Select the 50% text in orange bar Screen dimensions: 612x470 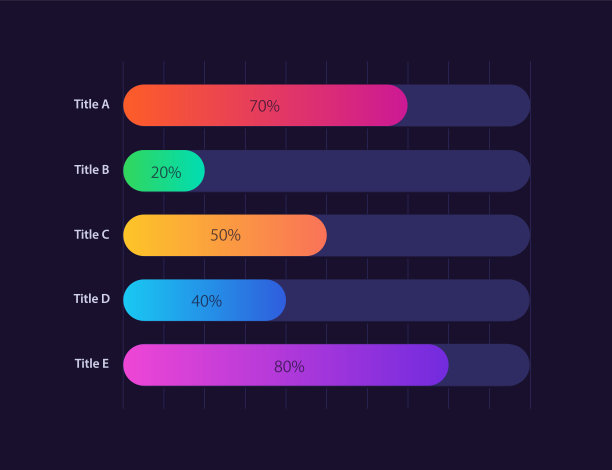click(225, 236)
